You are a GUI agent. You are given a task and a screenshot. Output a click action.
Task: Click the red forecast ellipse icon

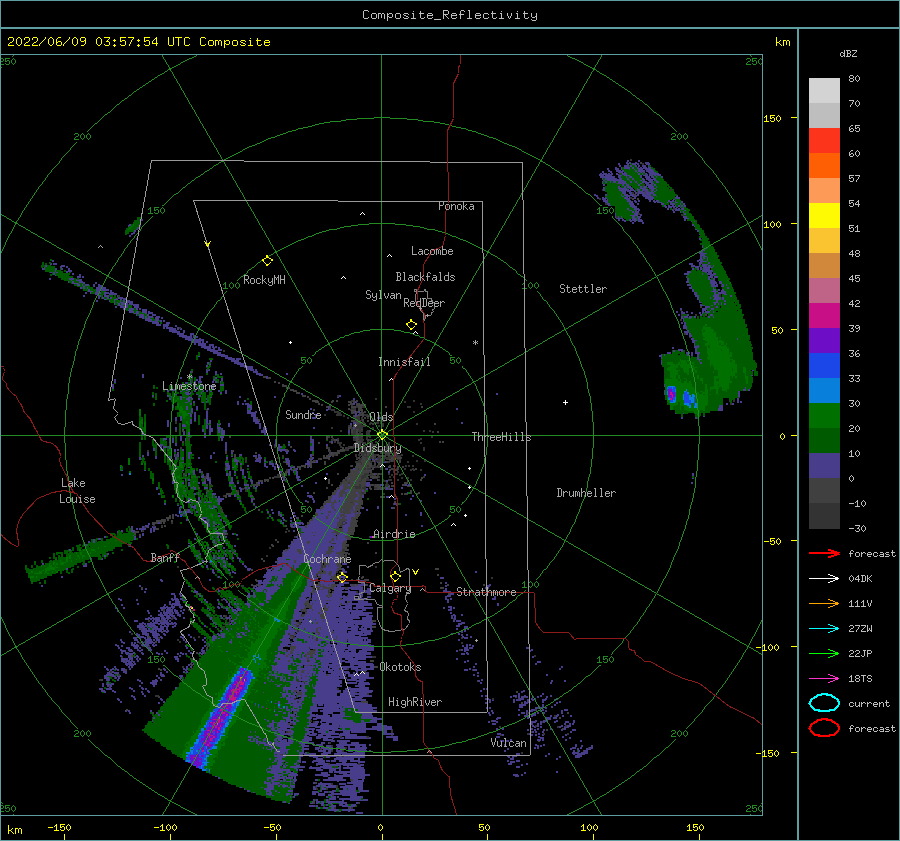click(x=824, y=728)
